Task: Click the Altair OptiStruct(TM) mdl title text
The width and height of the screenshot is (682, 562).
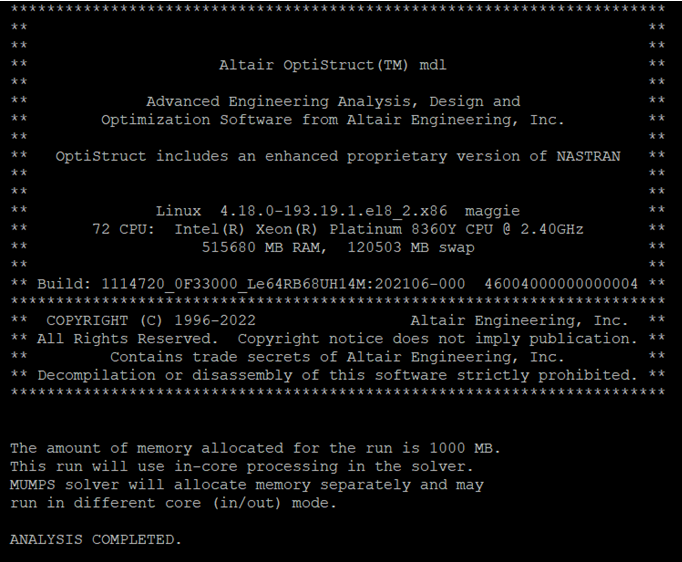Action: (x=333, y=65)
